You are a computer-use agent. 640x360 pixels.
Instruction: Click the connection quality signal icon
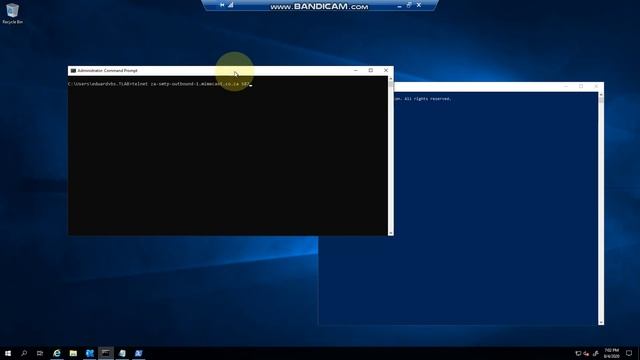click(231, 5)
